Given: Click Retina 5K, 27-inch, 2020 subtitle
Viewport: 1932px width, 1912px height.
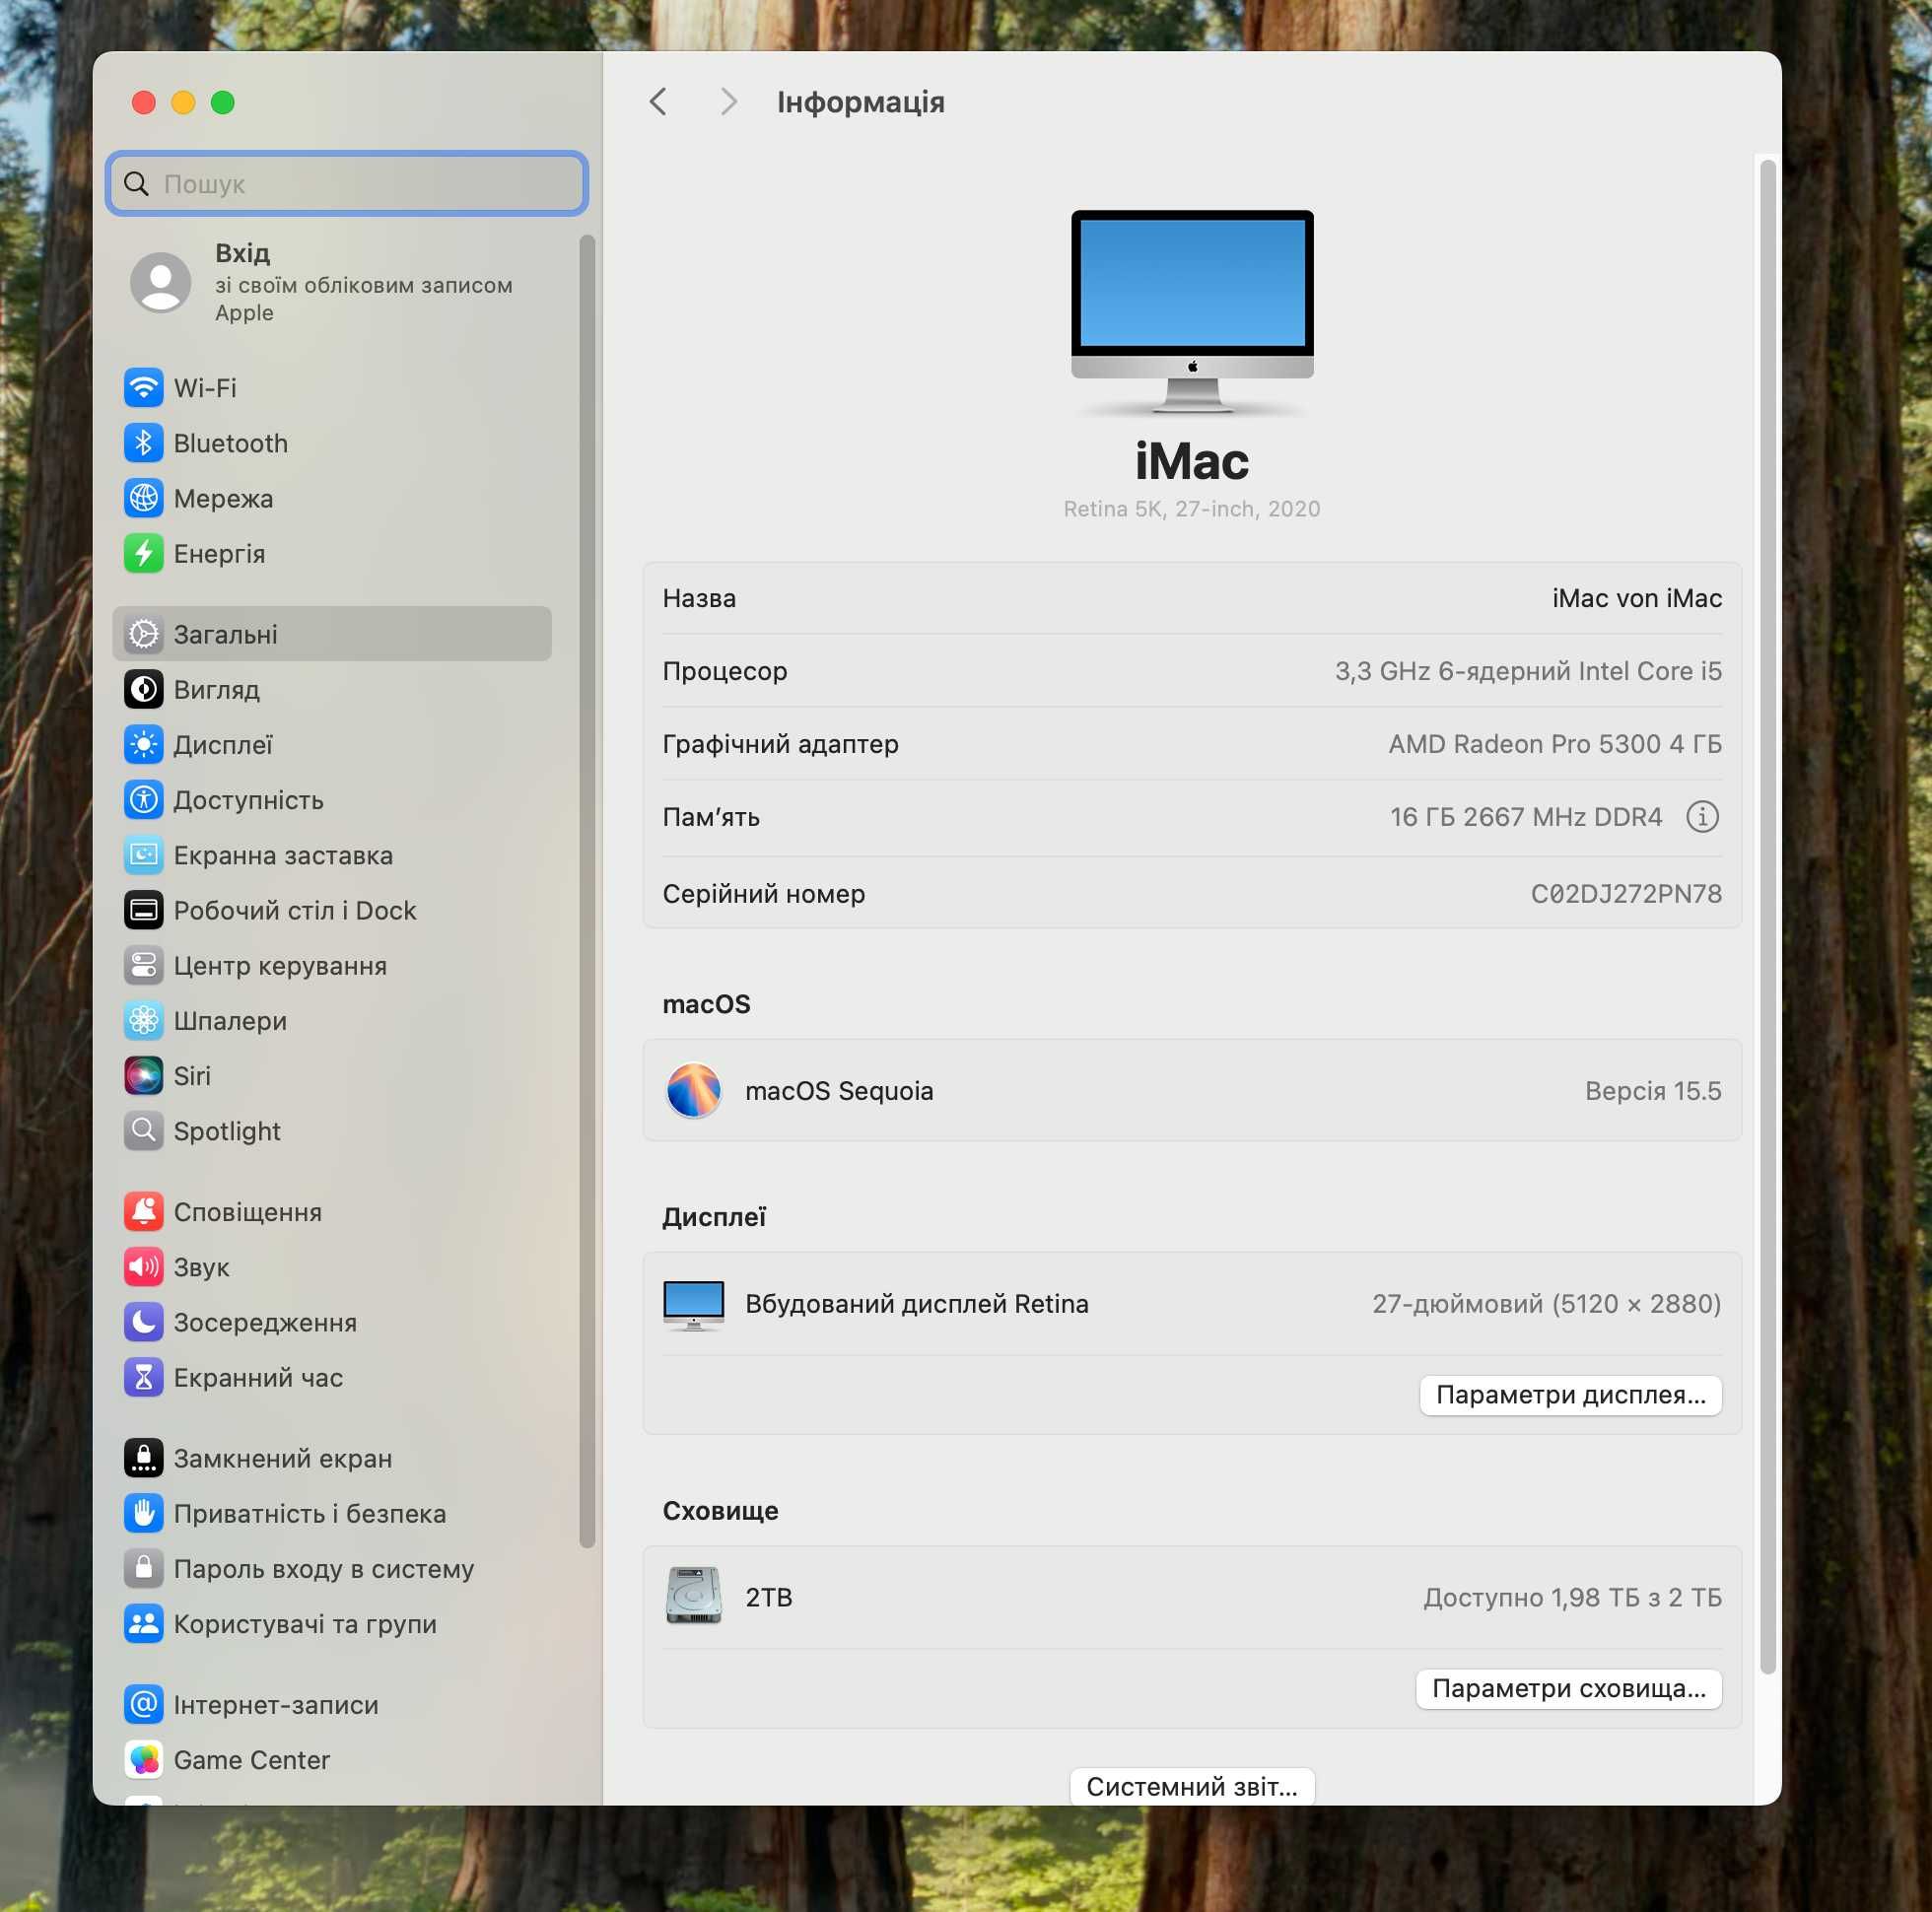Looking at the screenshot, I should pyautogui.click(x=1191, y=509).
